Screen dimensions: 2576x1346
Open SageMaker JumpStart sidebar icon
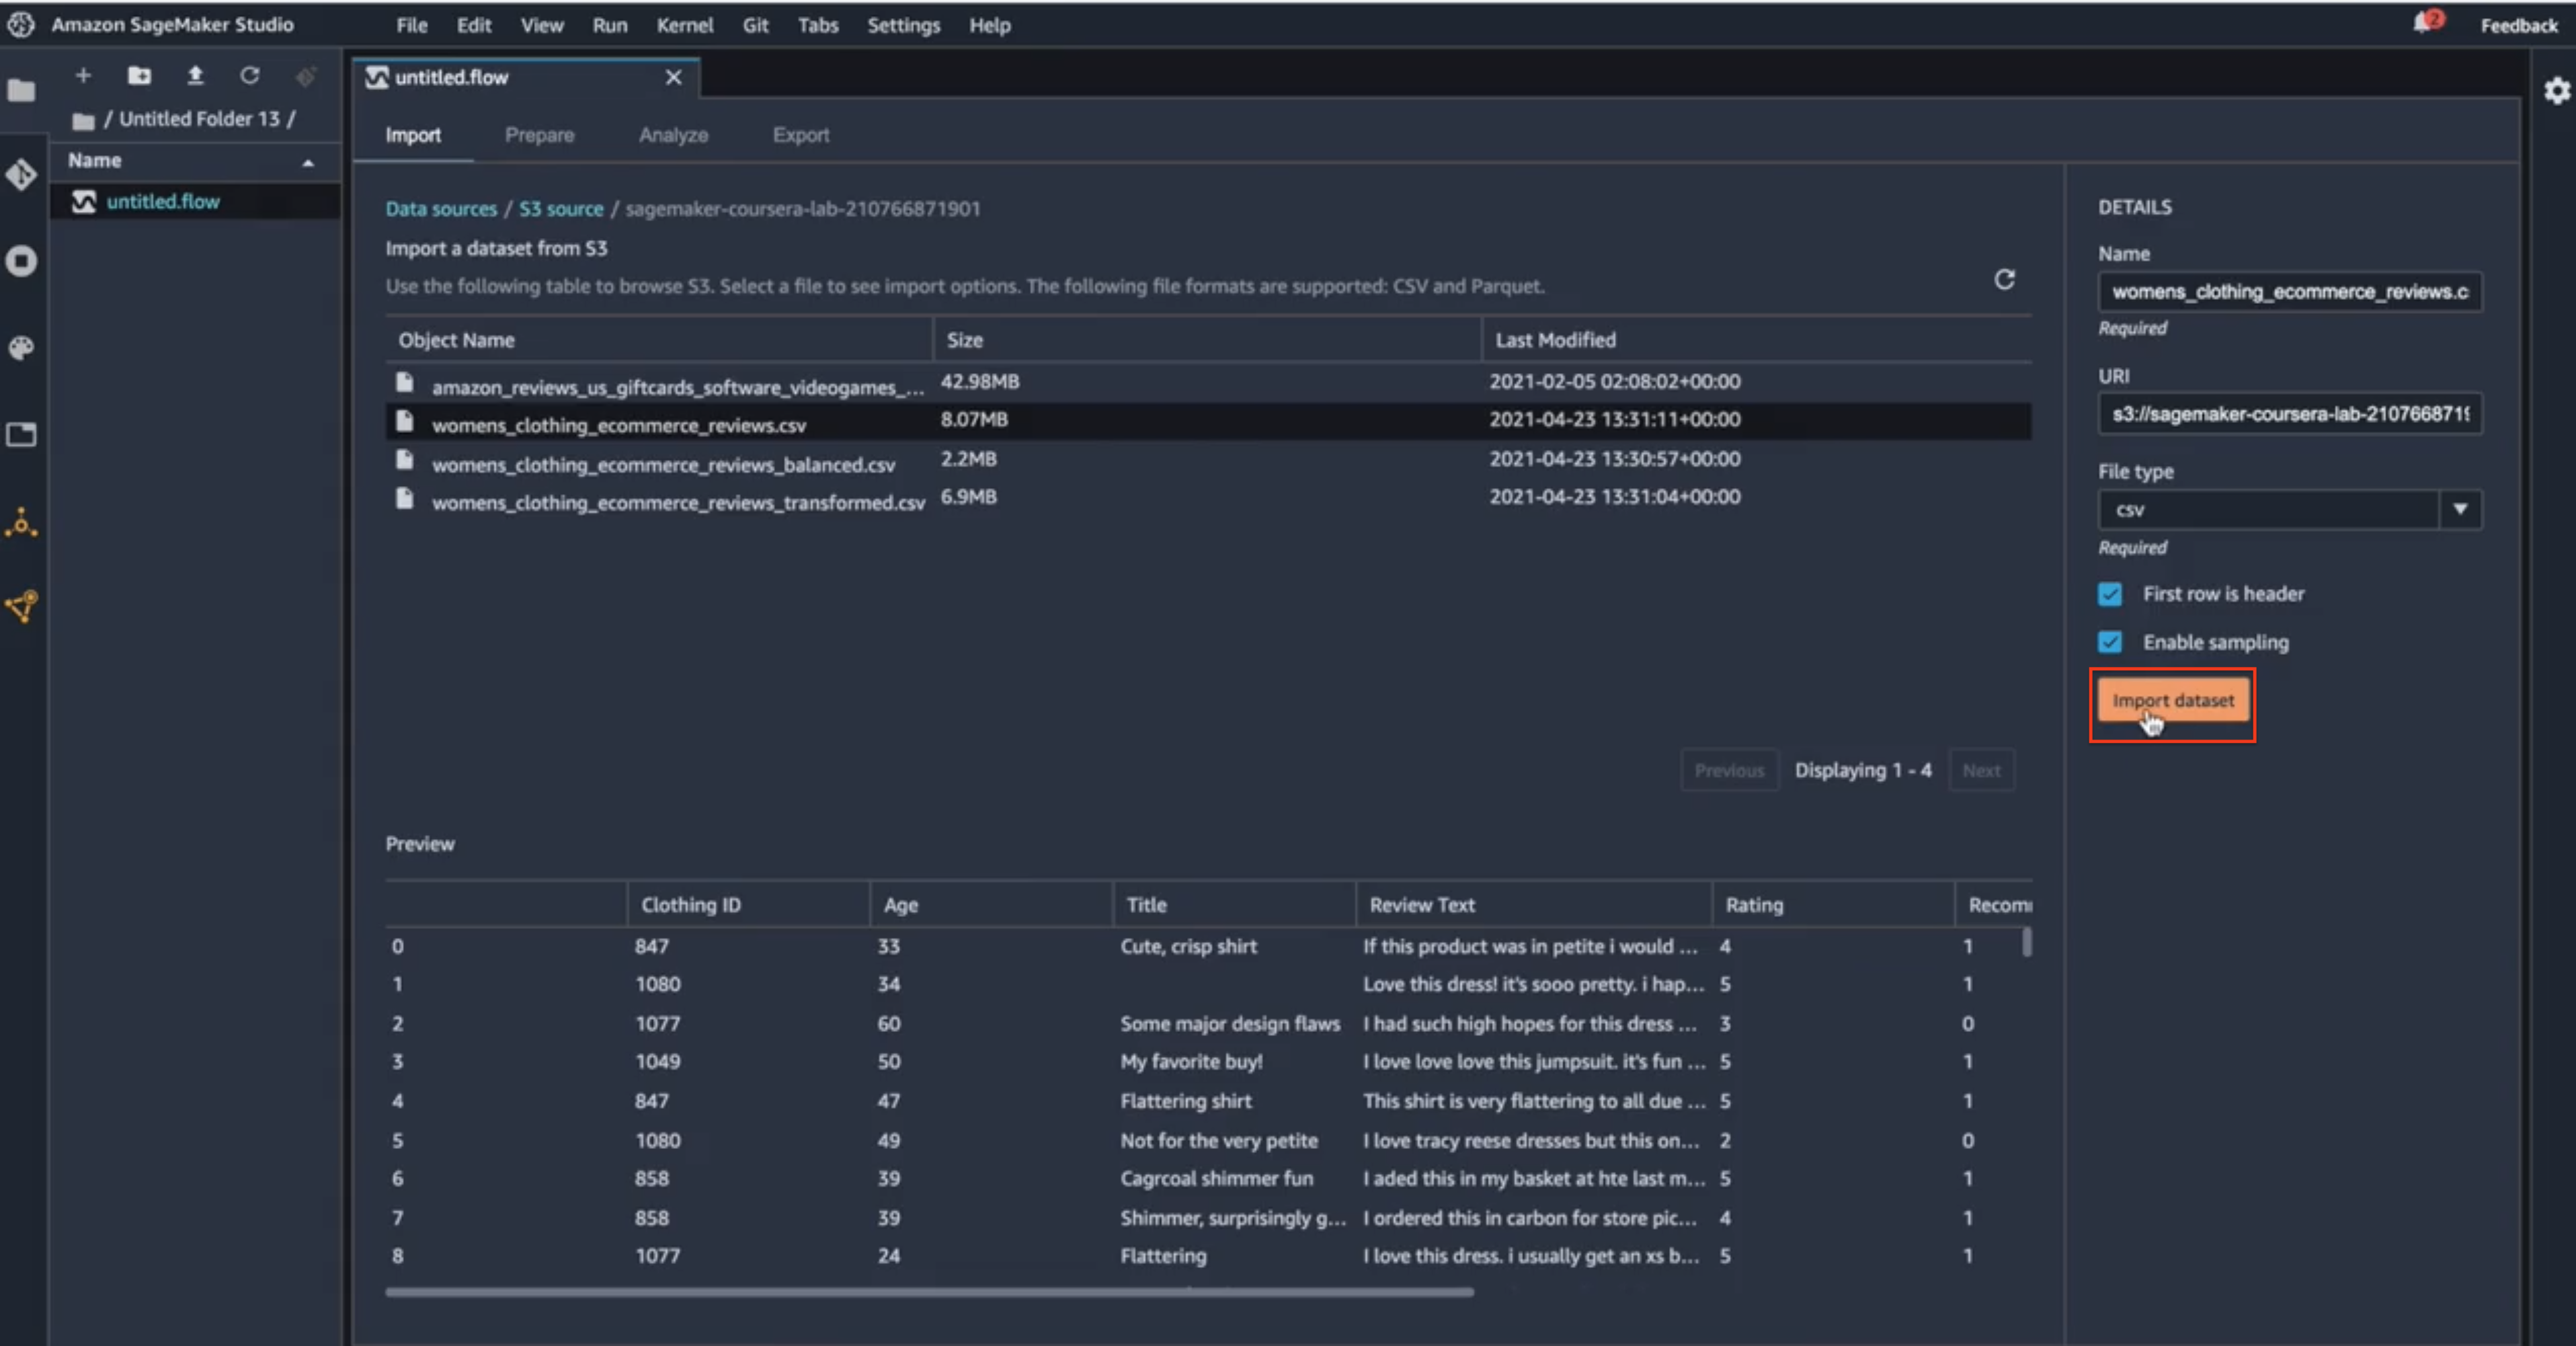[x=21, y=606]
